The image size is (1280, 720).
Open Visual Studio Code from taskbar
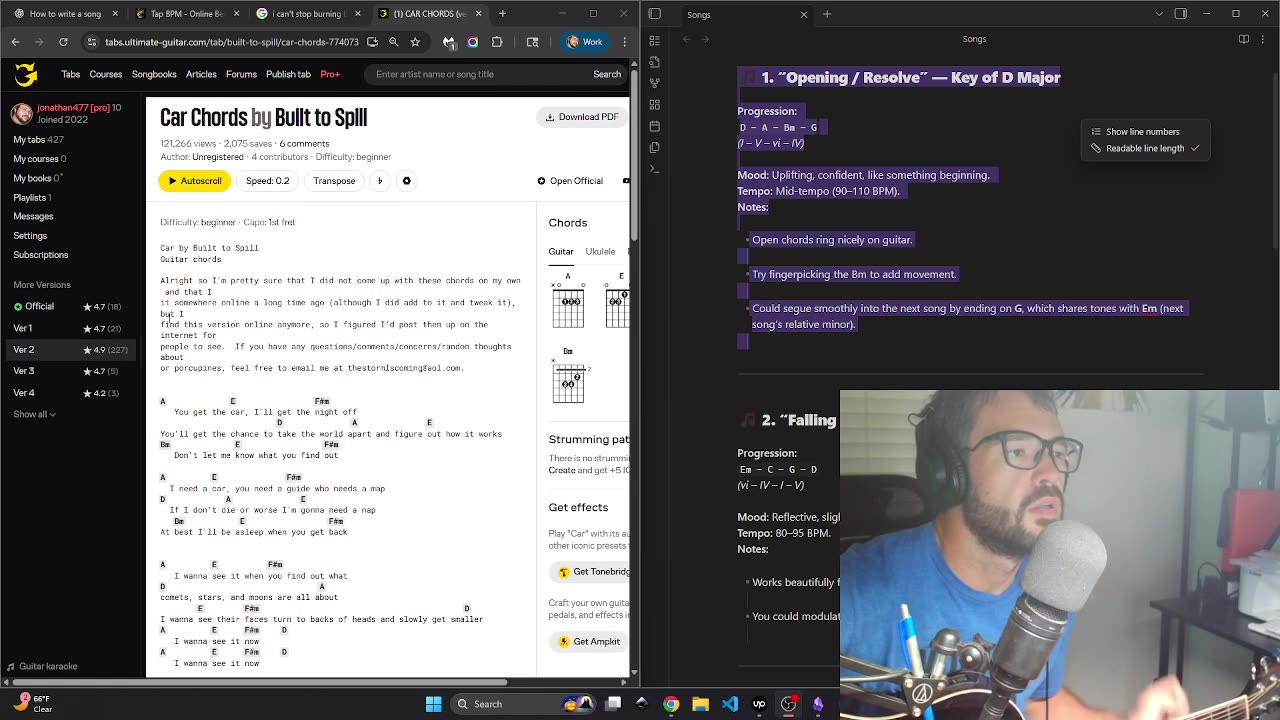click(x=730, y=704)
